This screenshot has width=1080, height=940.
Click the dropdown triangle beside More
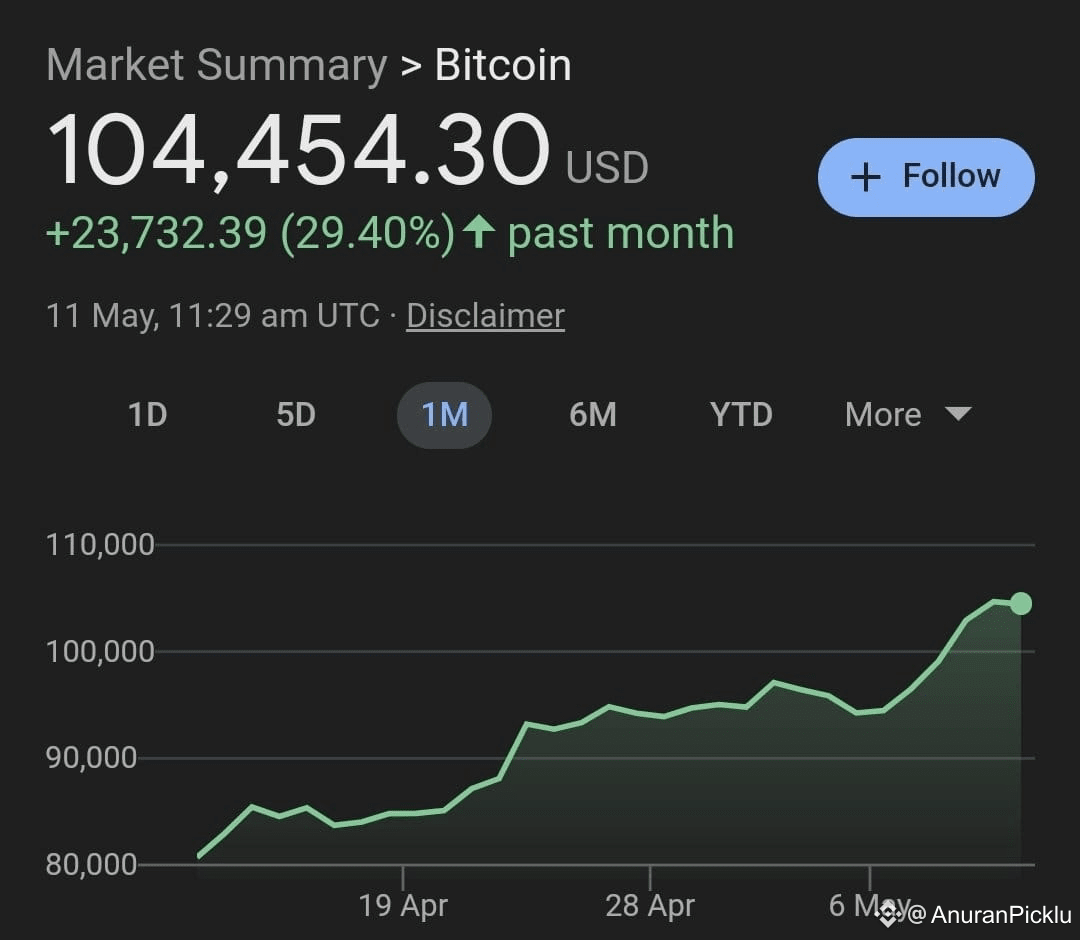[x=958, y=413]
